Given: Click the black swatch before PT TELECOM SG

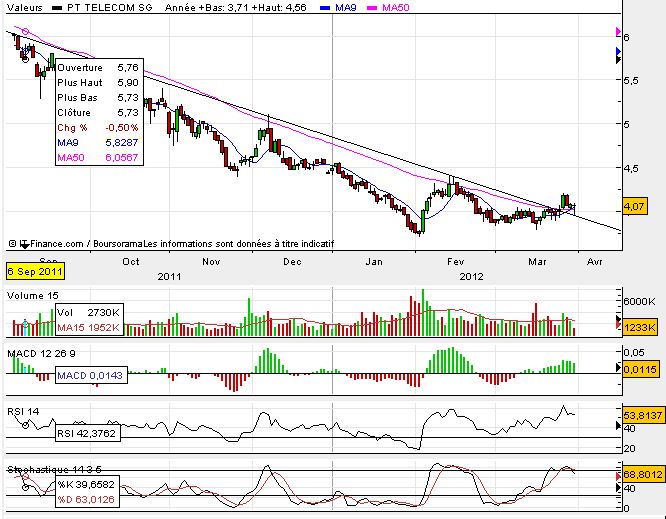Looking at the screenshot, I should click(x=57, y=8).
